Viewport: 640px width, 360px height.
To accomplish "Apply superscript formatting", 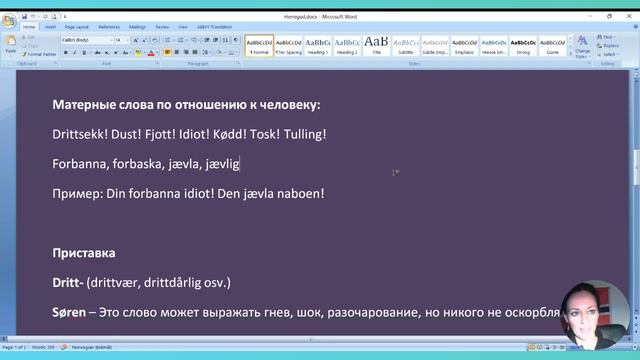I will point(116,53).
